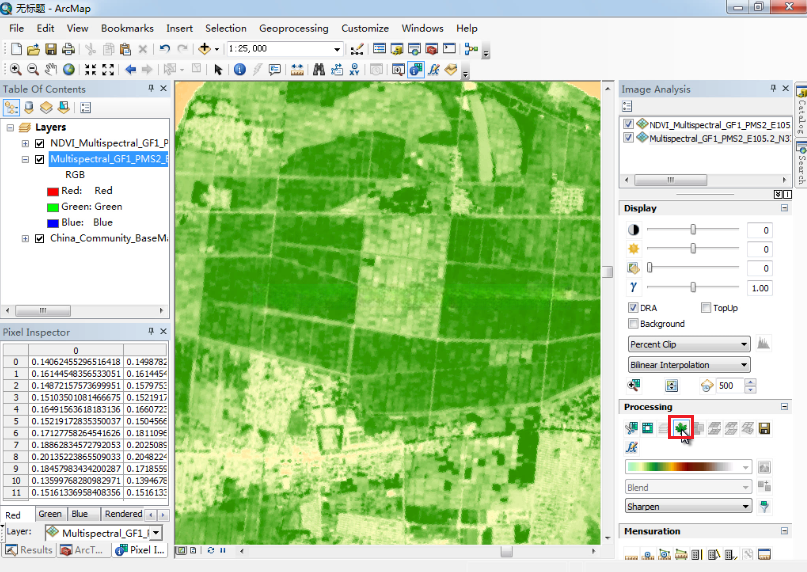Click the NDVI leaf icon in Processing
807x572 pixels.
681,429
